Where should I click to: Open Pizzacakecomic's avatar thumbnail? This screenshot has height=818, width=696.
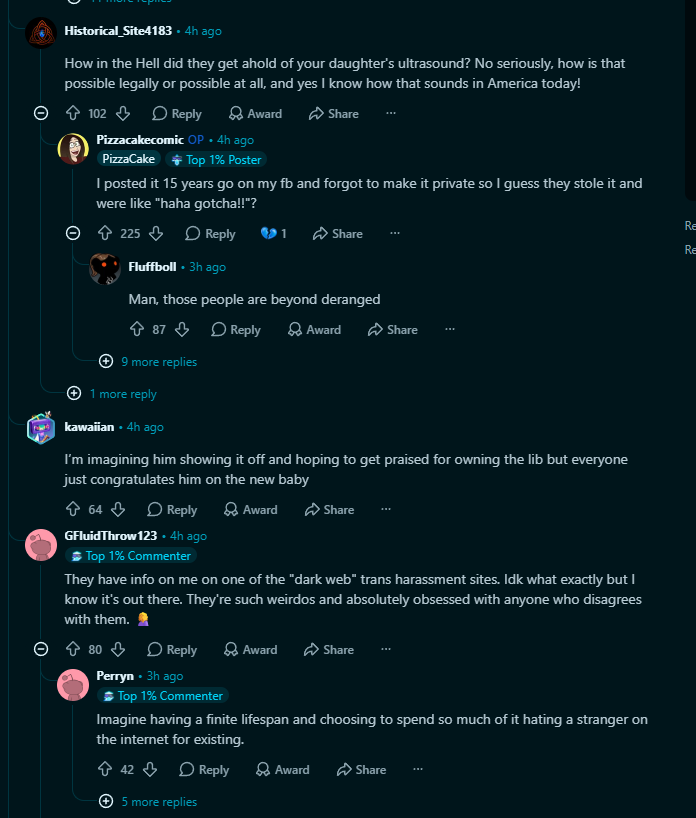tap(73, 149)
